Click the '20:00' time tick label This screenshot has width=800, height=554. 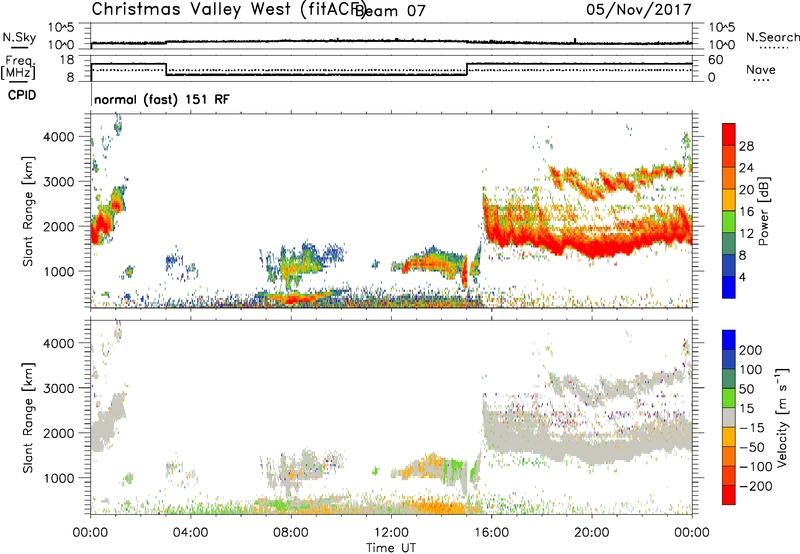point(591,533)
